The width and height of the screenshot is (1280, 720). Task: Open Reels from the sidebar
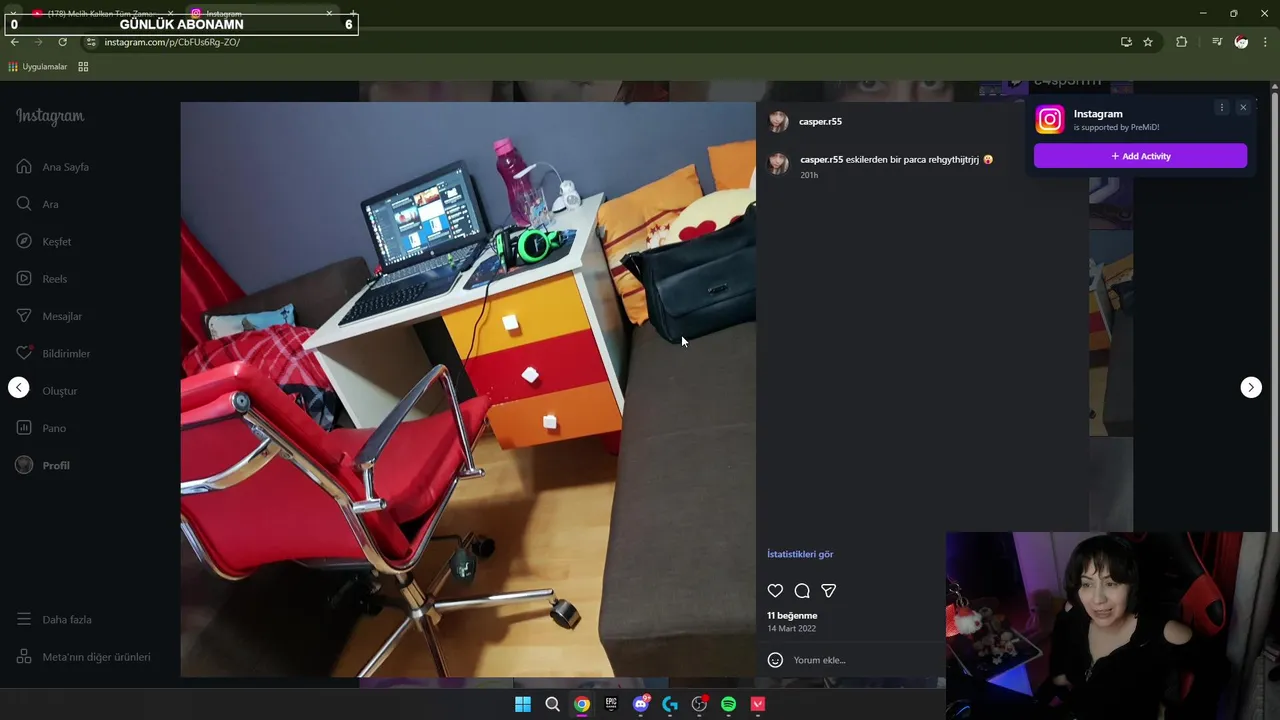pos(42,279)
